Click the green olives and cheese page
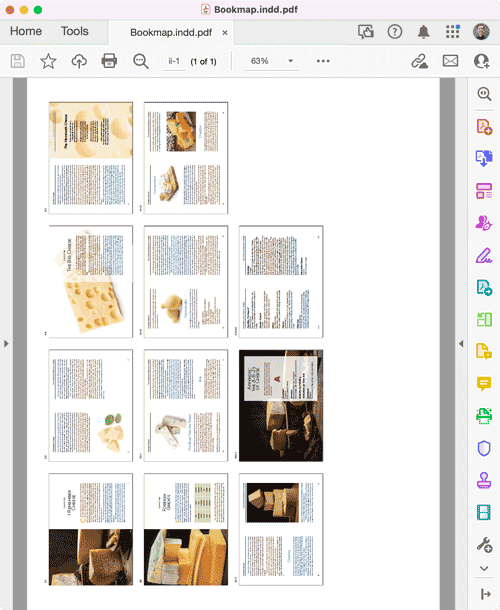 click(x=91, y=405)
